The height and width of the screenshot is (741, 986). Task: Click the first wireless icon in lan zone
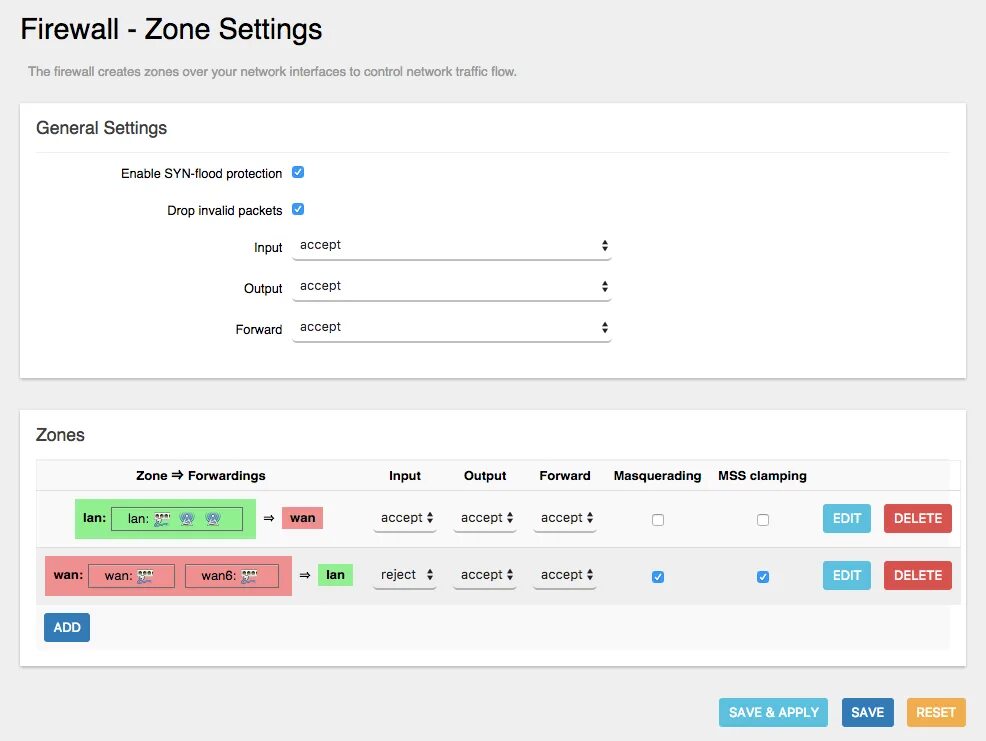187,518
